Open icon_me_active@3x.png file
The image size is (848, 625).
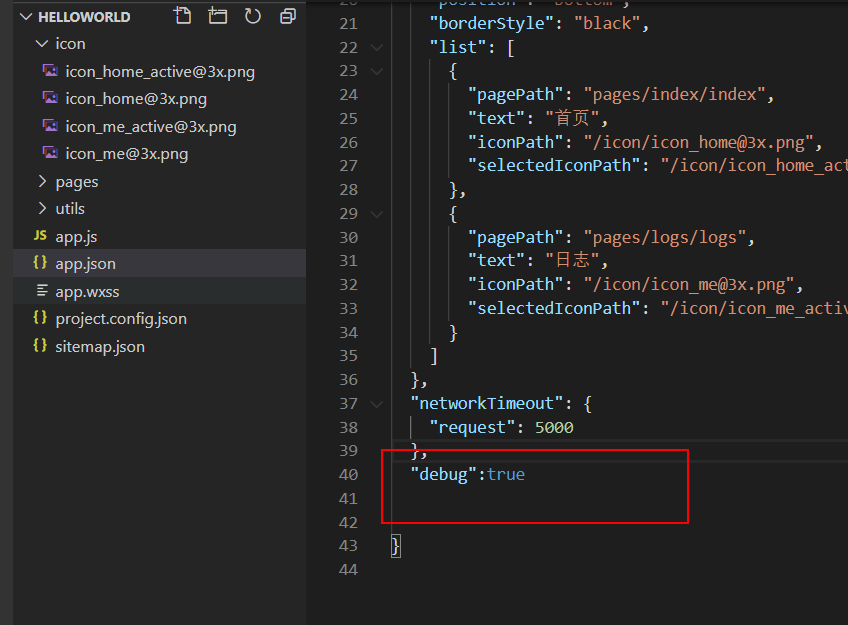tap(151, 127)
